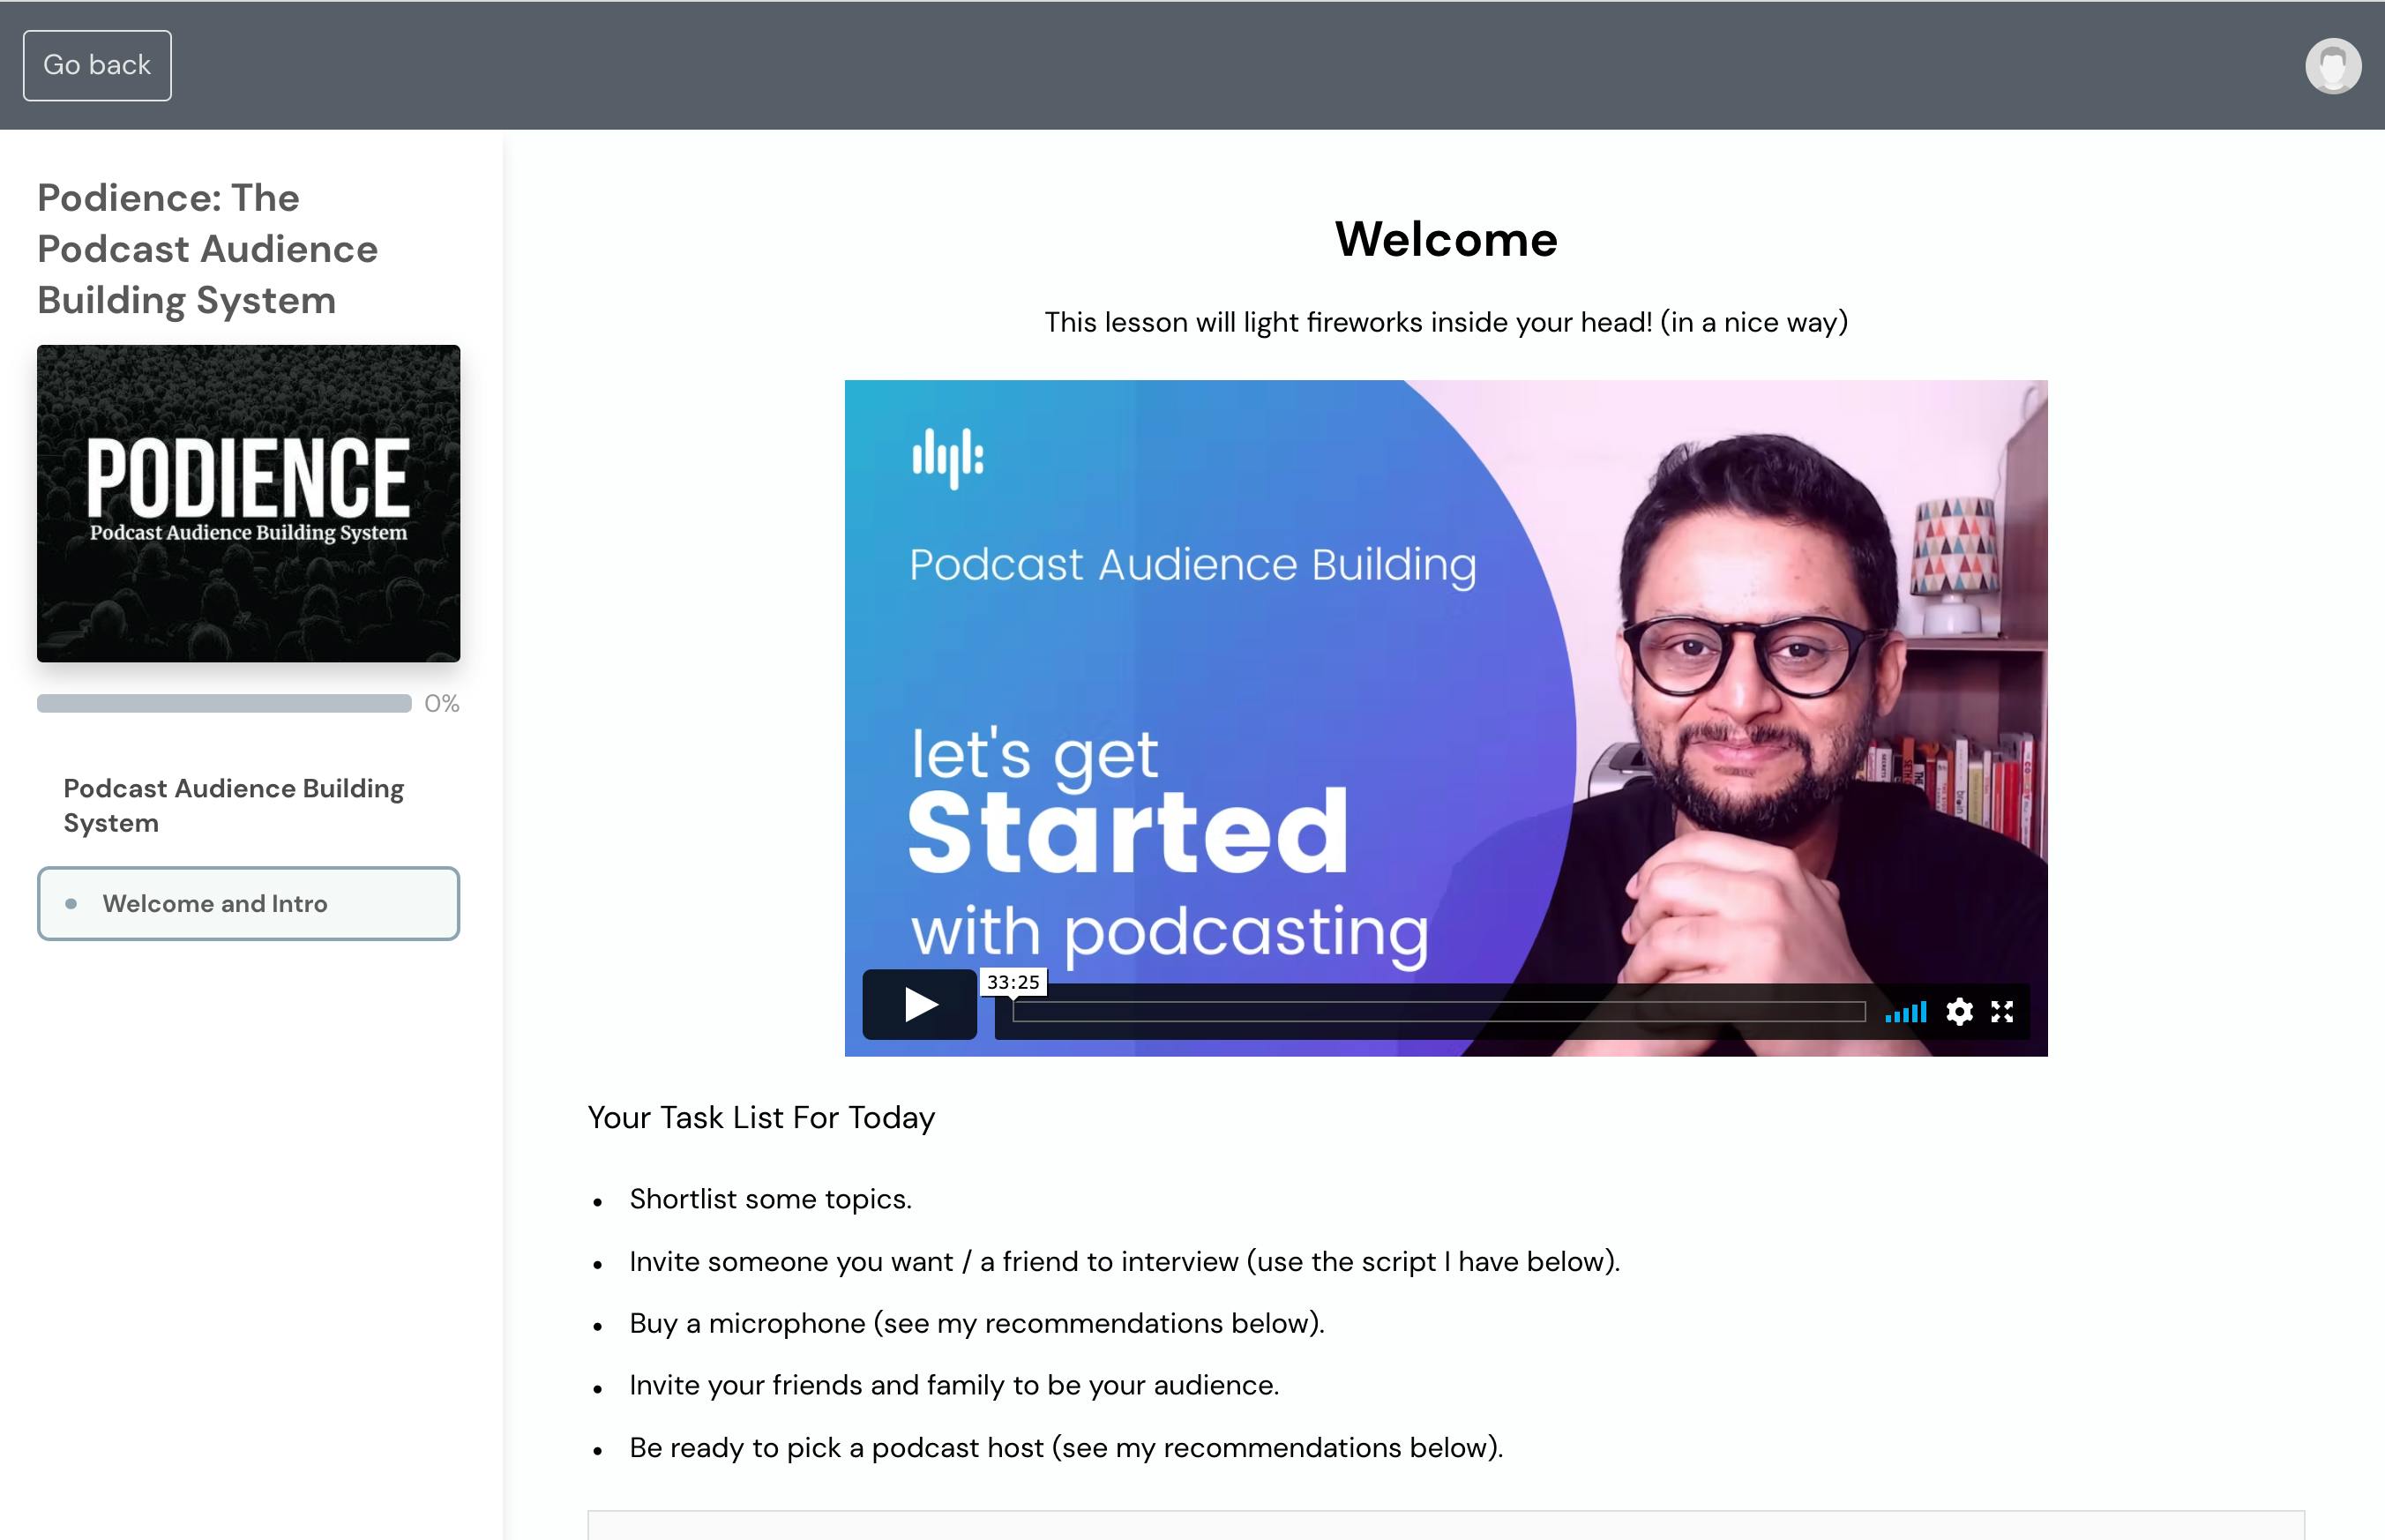Toggle video playback pause state
Image resolution: width=2385 pixels, height=1540 pixels.
[x=918, y=1005]
